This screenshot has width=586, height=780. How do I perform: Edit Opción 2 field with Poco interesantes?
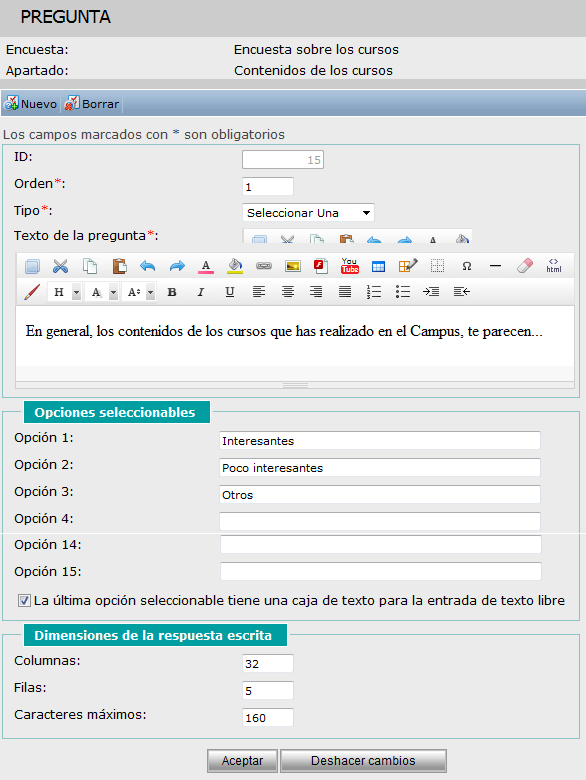[380, 468]
